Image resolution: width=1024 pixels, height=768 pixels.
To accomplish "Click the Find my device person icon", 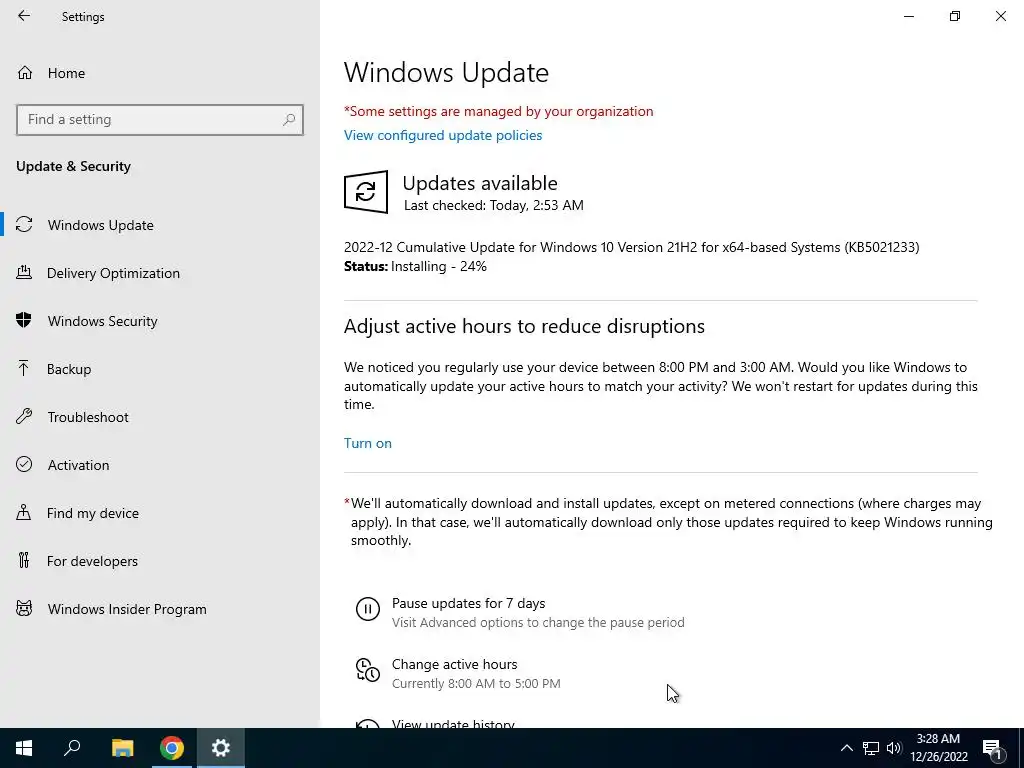I will (x=24, y=513).
